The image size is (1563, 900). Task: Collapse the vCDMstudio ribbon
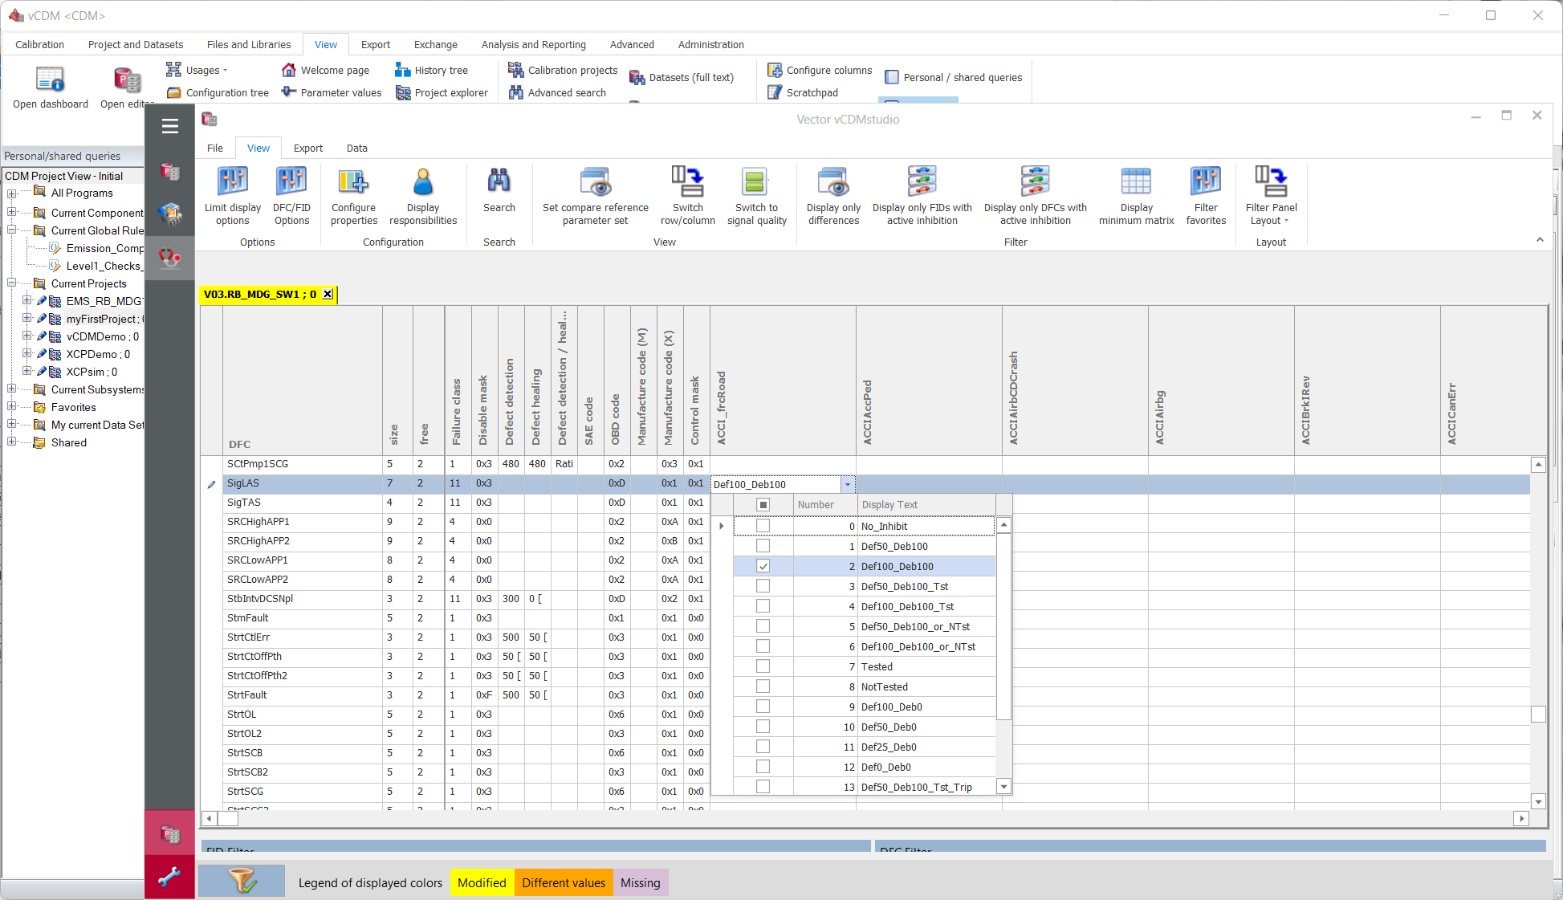pyautogui.click(x=1540, y=240)
